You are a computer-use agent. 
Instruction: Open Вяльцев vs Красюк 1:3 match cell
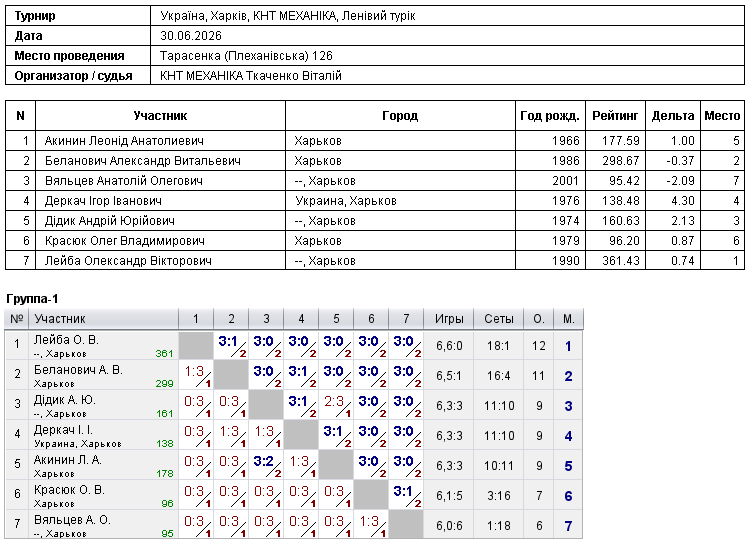371,525
